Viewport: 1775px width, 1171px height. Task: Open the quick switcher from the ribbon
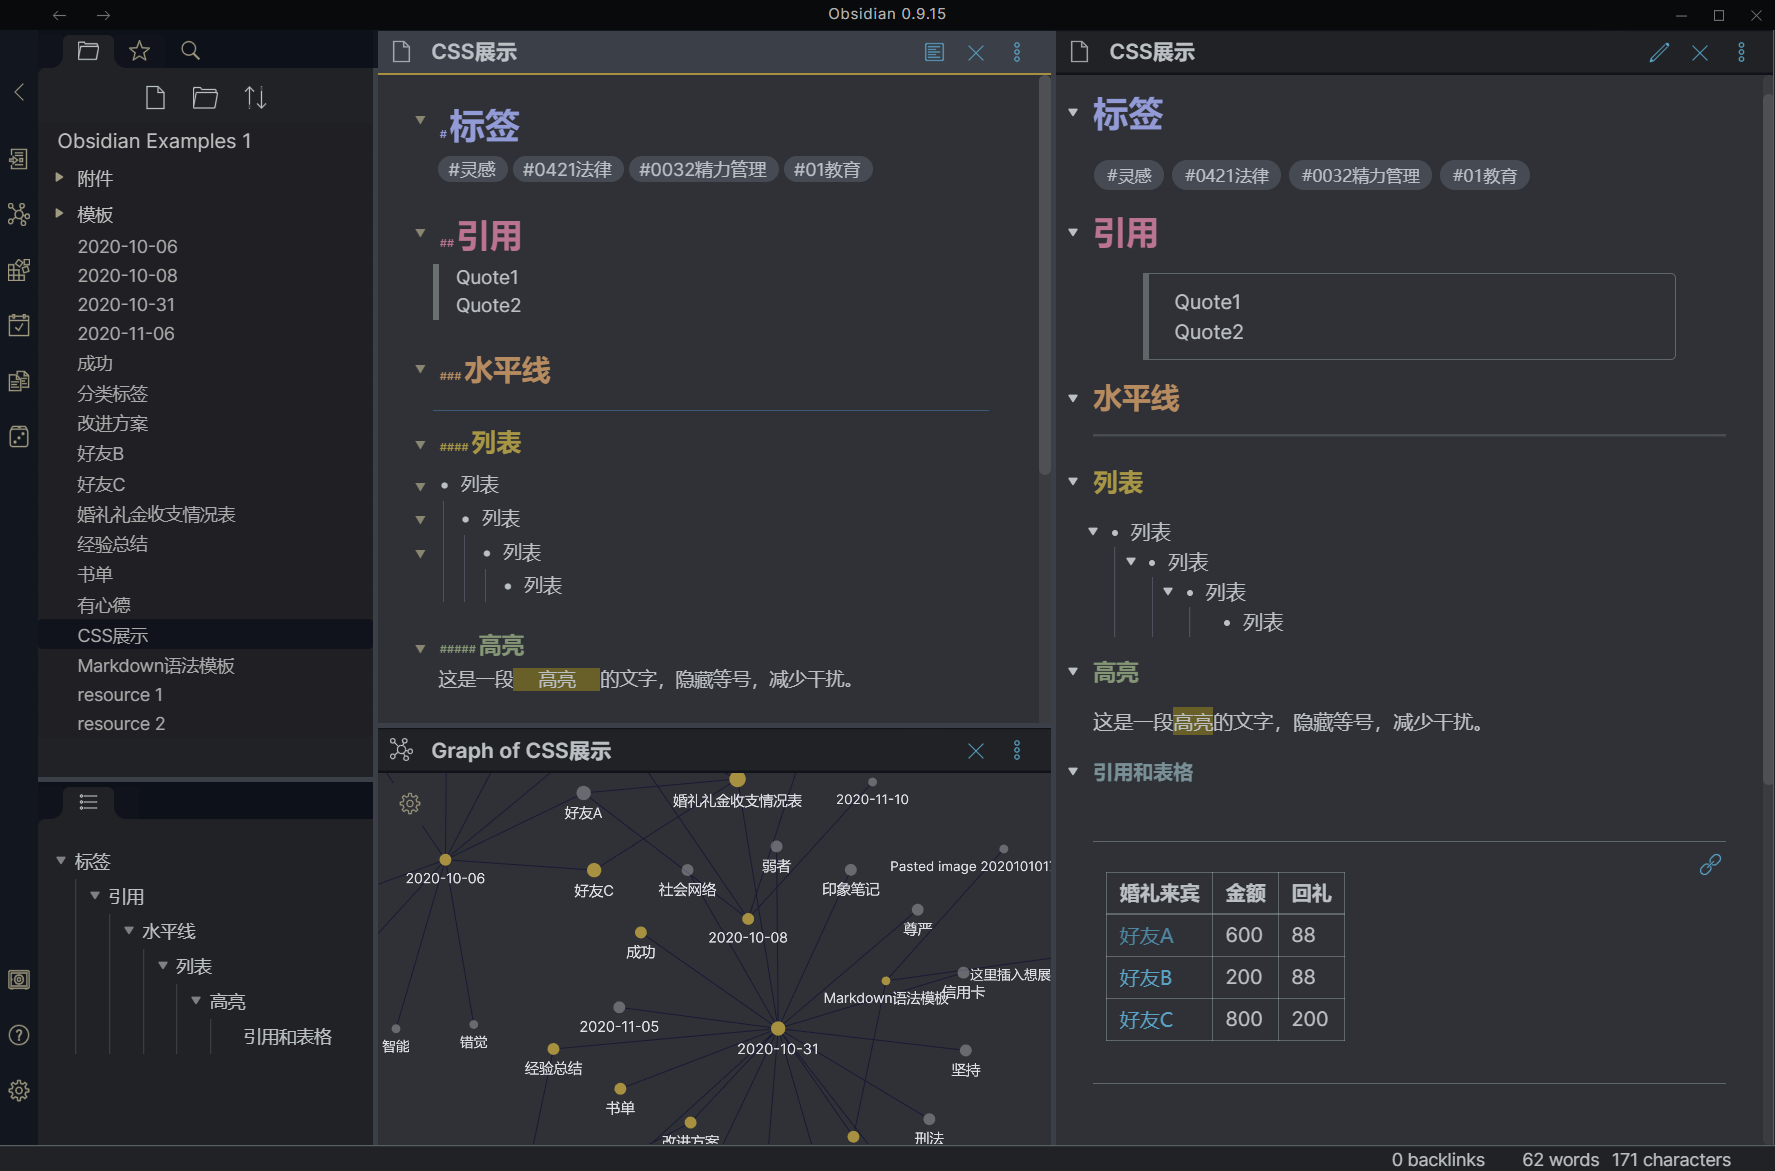pyautogui.click(x=18, y=159)
